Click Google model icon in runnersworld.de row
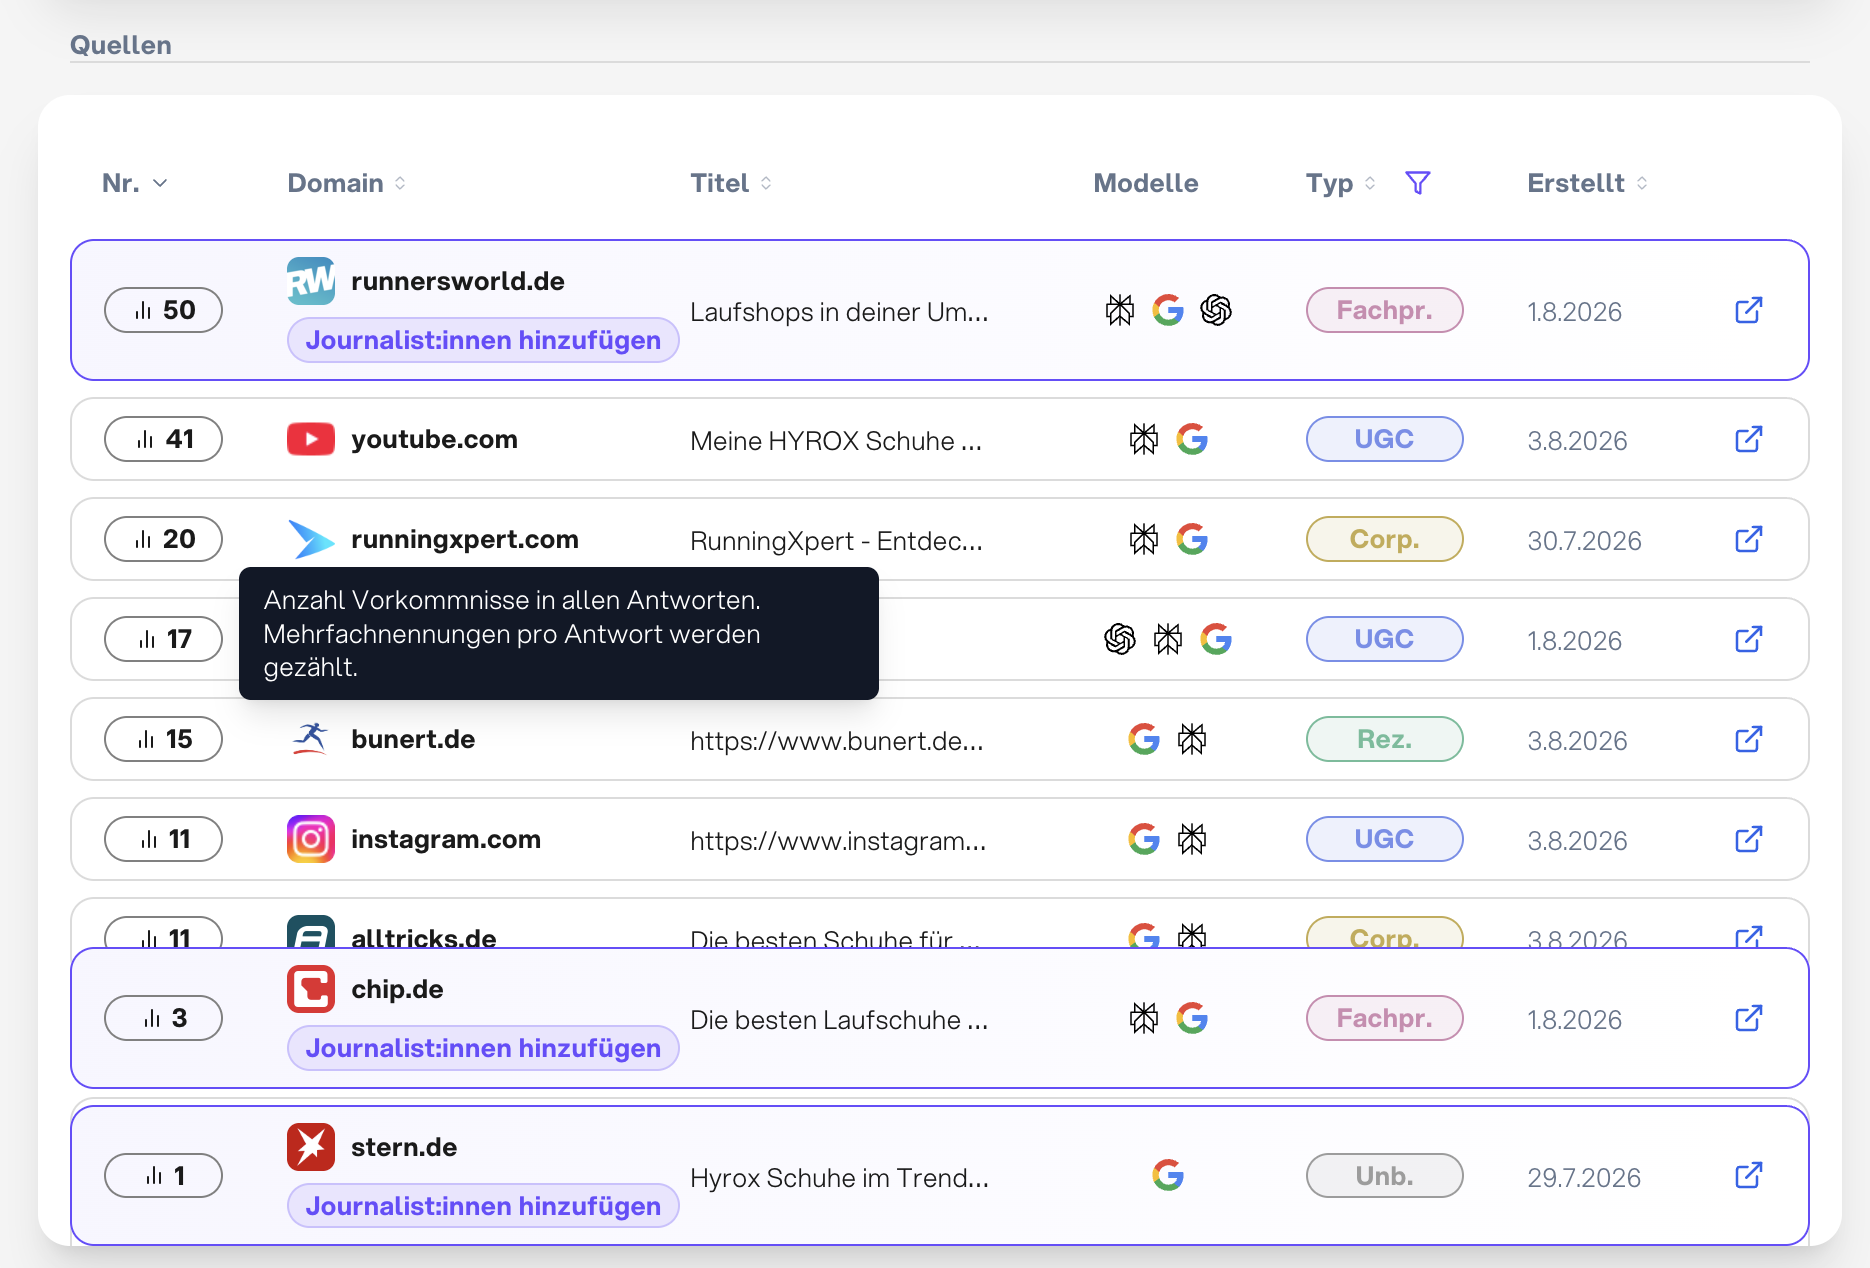This screenshot has width=1870, height=1268. point(1168,310)
